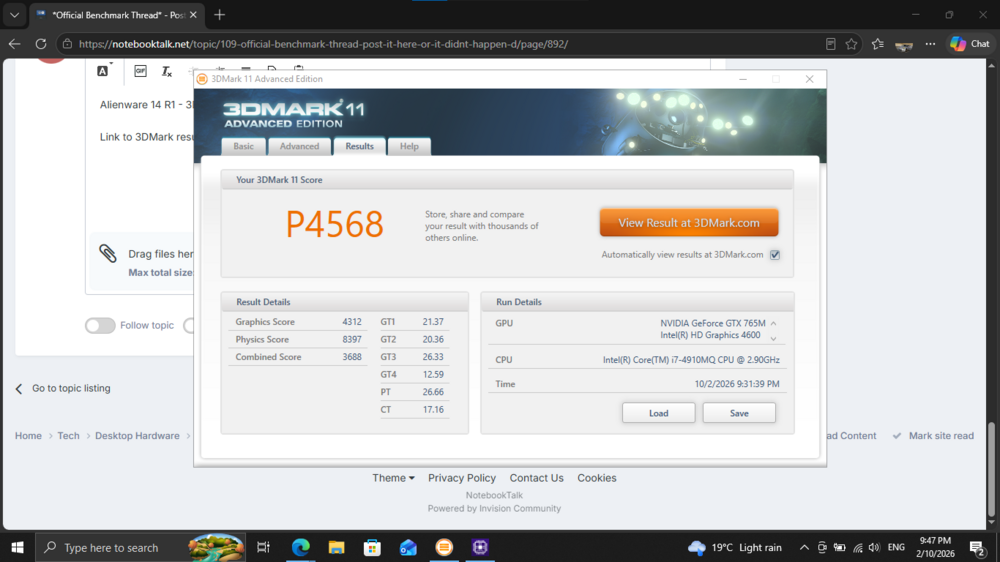Click the paperclip attachment icon

tap(108, 253)
